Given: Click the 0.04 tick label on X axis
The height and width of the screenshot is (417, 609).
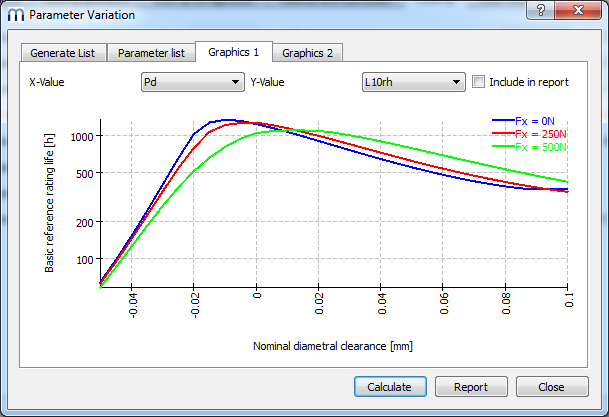Looking at the screenshot, I should tap(382, 304).
